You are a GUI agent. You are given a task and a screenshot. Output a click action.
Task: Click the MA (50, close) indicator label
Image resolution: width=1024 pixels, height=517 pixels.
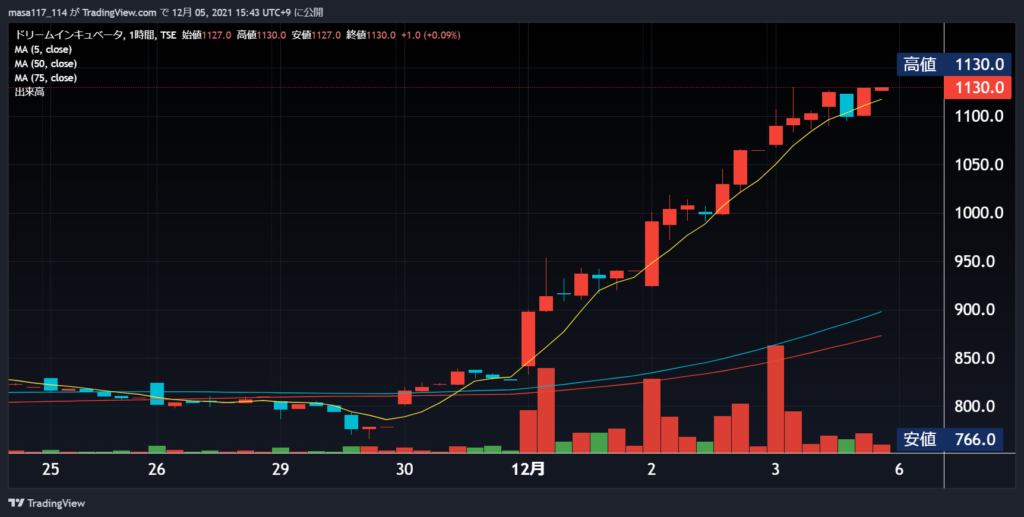tap(46, 64)
